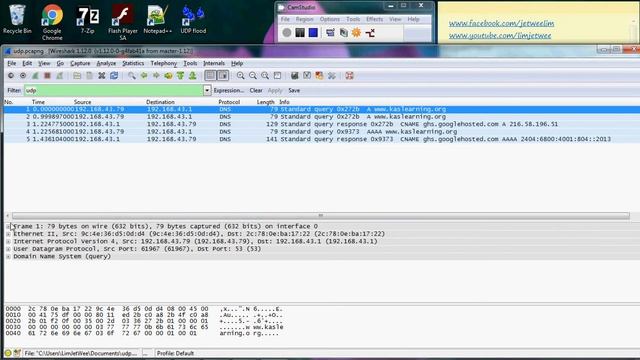This screenshot has width=640, height=360.
Task: Open the Internals menu
Action: click(214, 64)
